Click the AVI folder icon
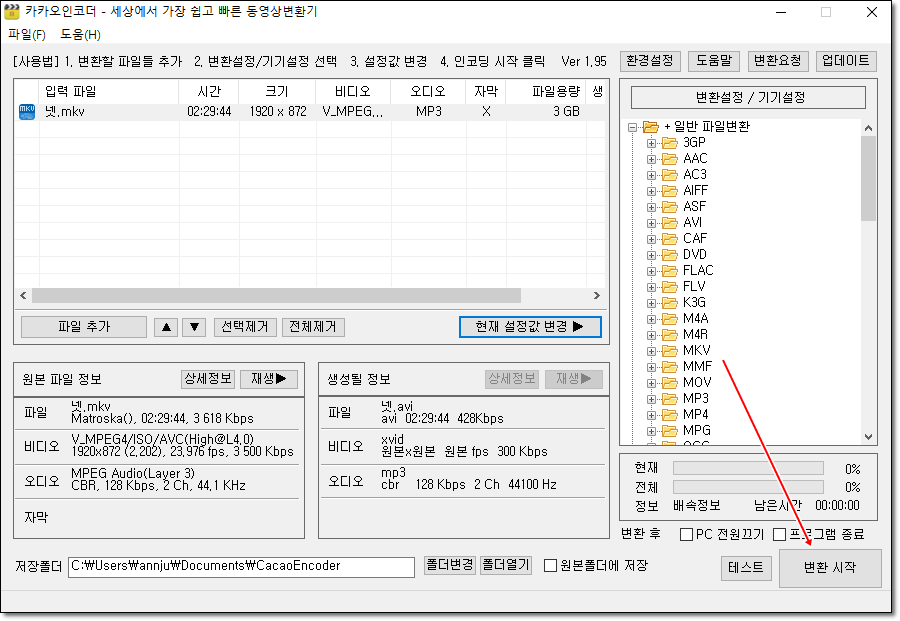The height and width of the screenshot is (621, 900). click(x=669, y=223)
